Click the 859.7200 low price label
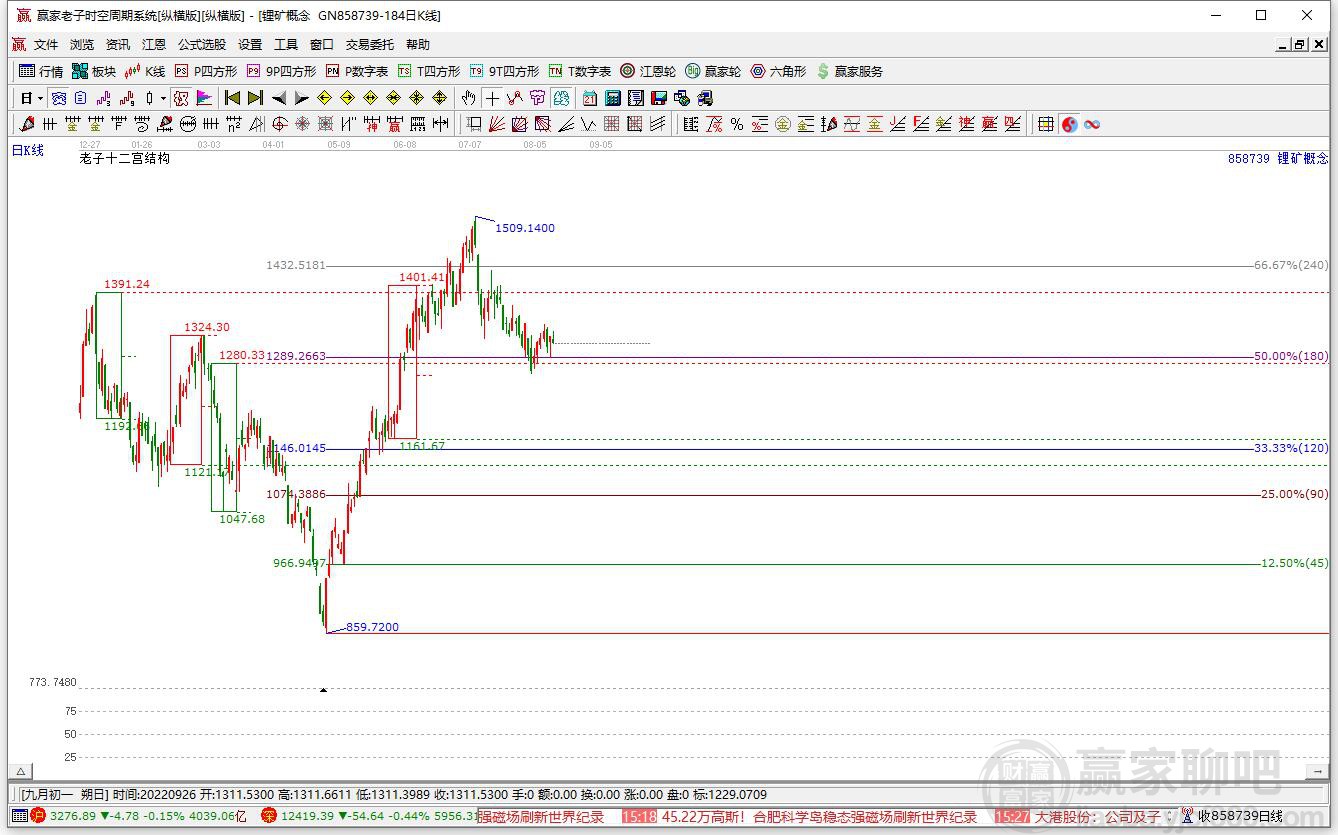This screenshot has width=1338, height=835. (372, 627)
